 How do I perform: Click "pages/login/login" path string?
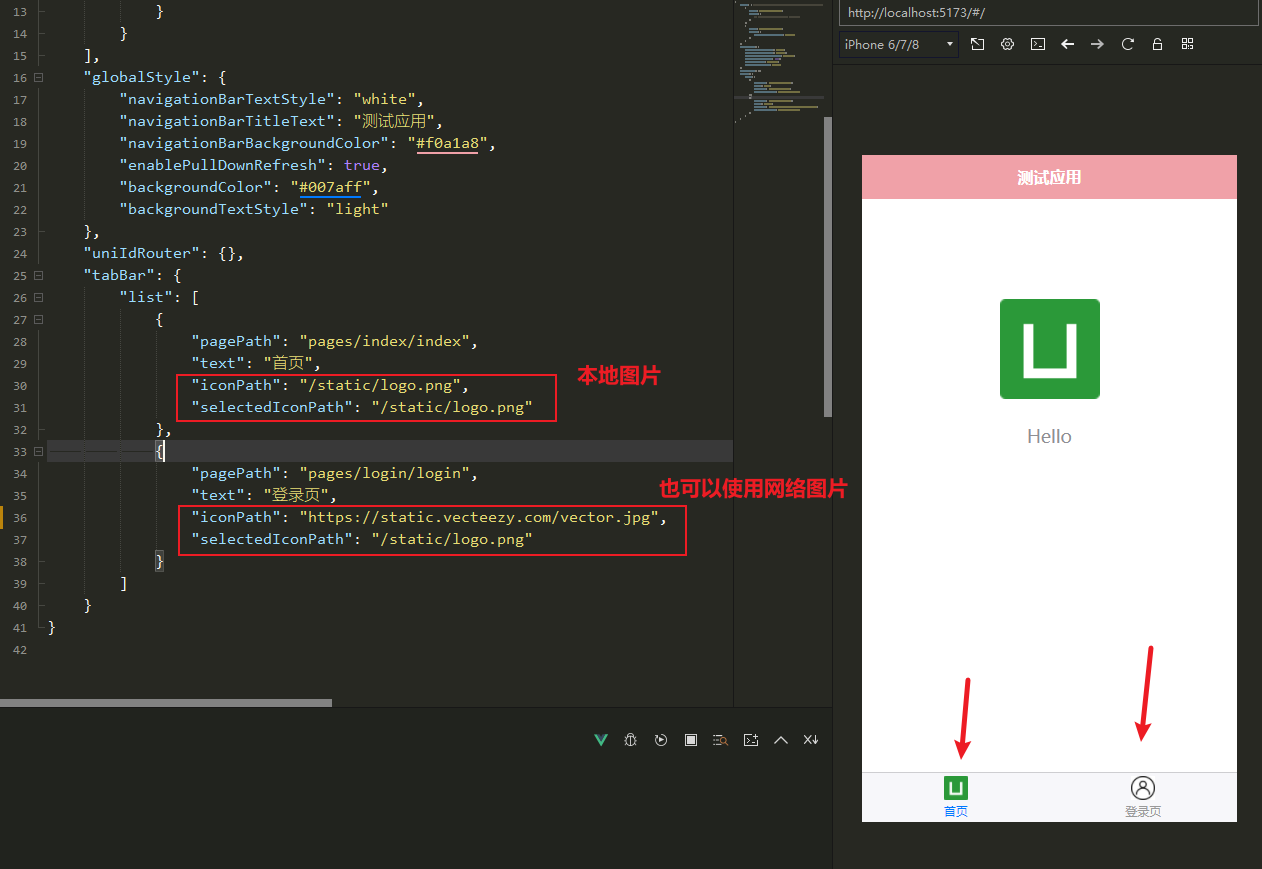coord(384,473)
